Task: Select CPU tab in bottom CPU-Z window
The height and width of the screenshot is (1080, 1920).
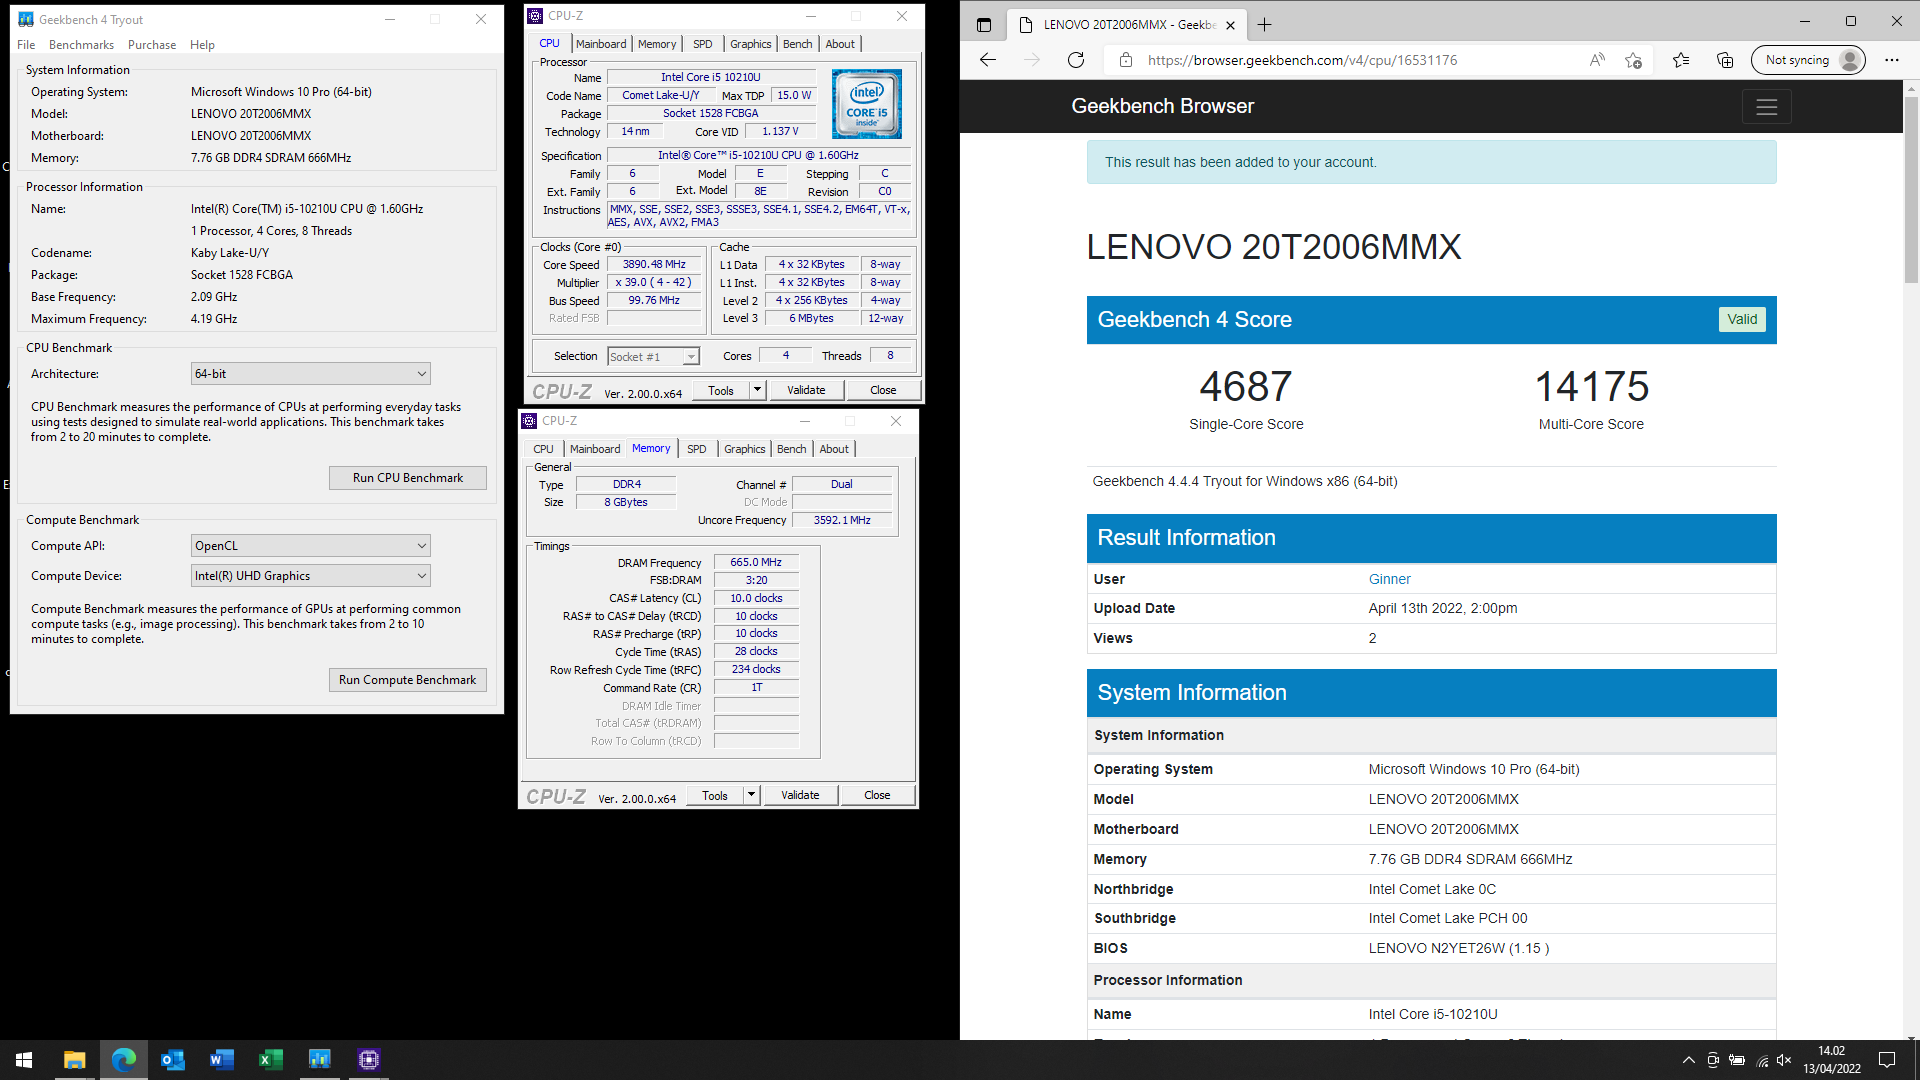Action: (x=543, y=449)
